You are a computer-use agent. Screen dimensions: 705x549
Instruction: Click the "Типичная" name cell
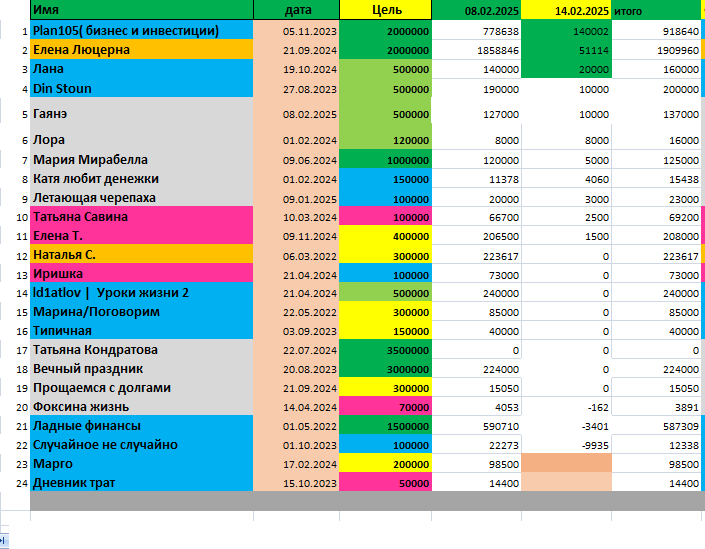point(142,330)
